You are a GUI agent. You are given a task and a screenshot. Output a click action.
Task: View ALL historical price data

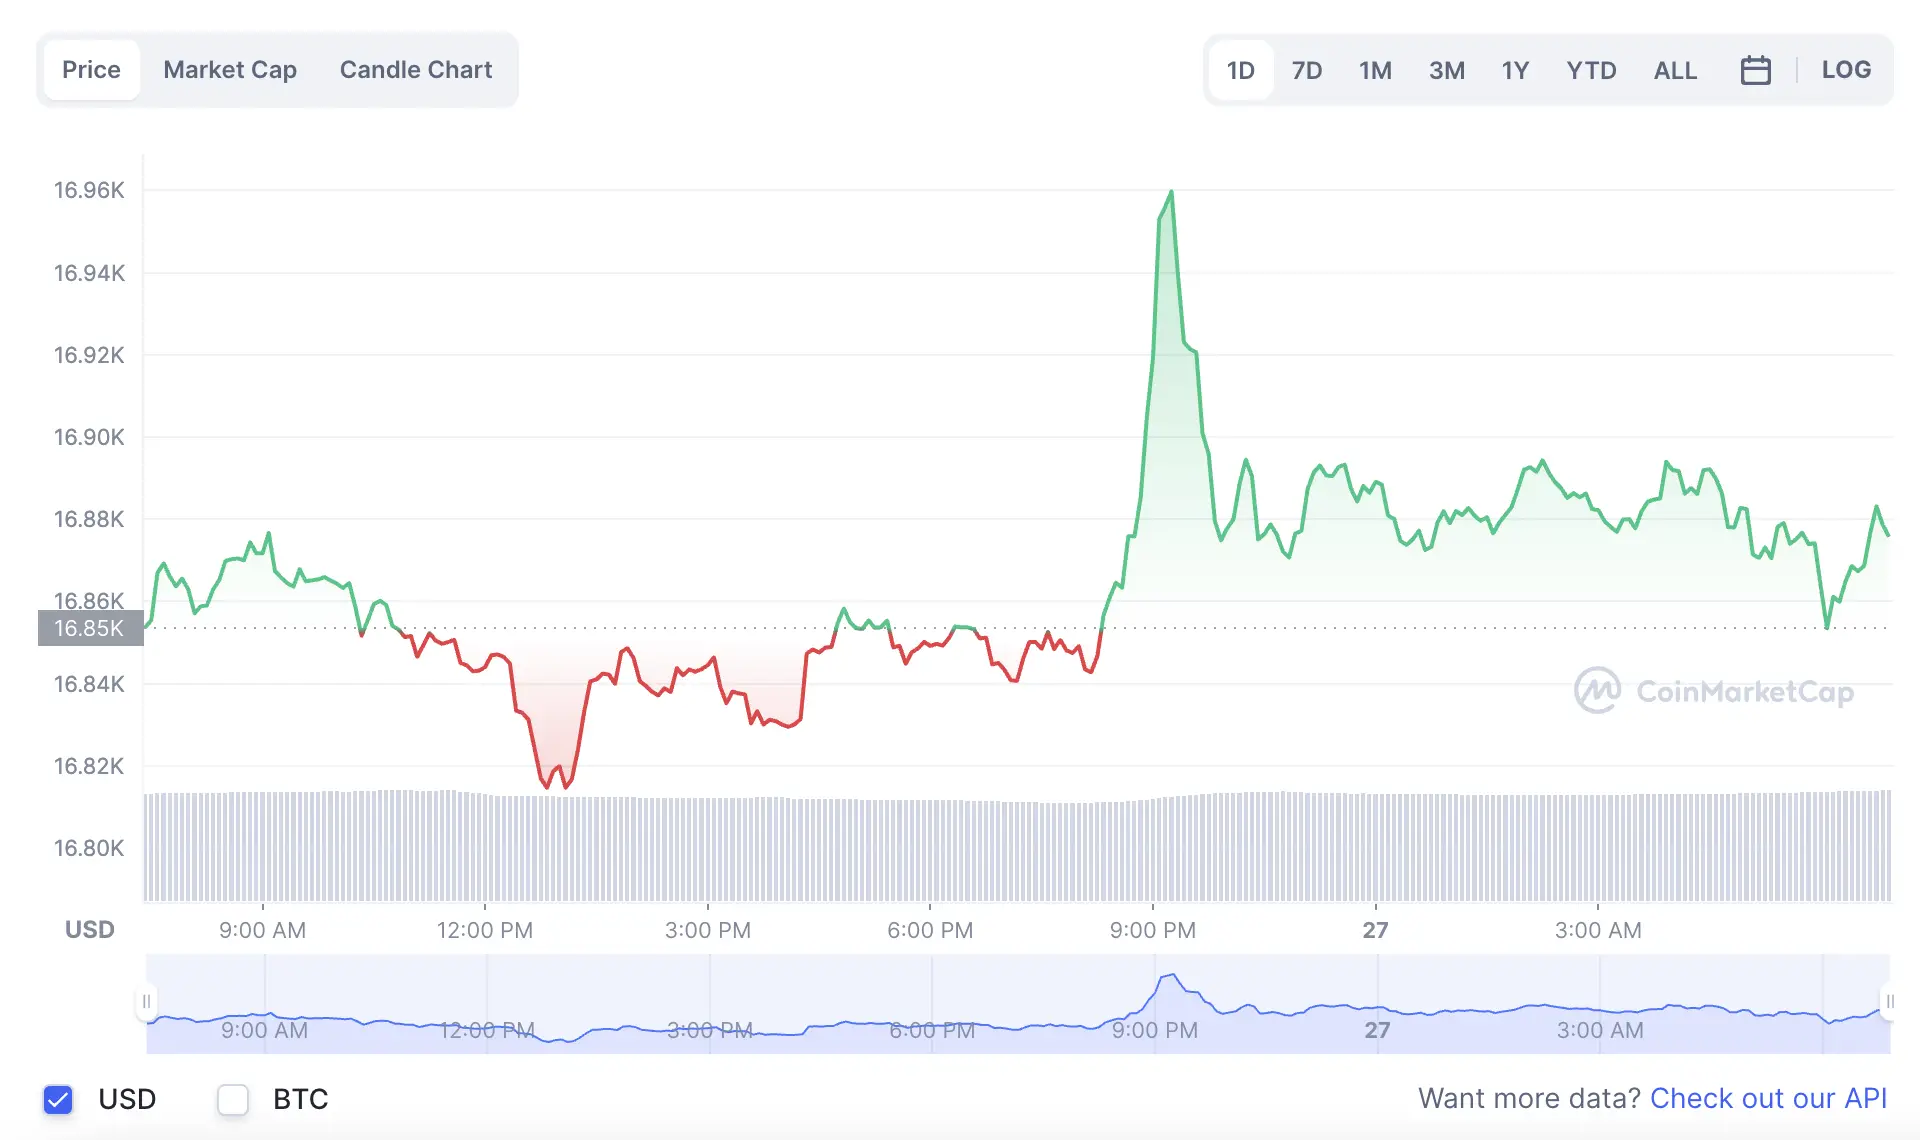click(1675, 70)
